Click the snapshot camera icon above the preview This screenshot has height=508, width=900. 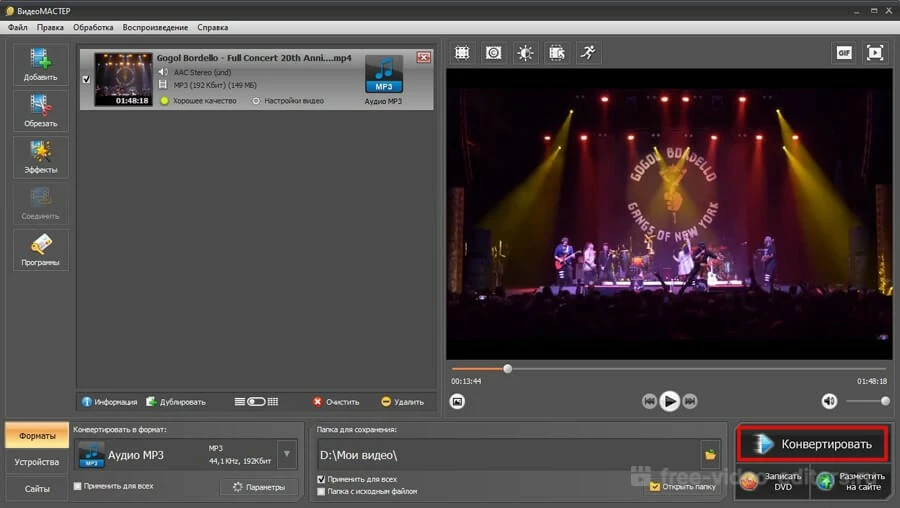494,53
